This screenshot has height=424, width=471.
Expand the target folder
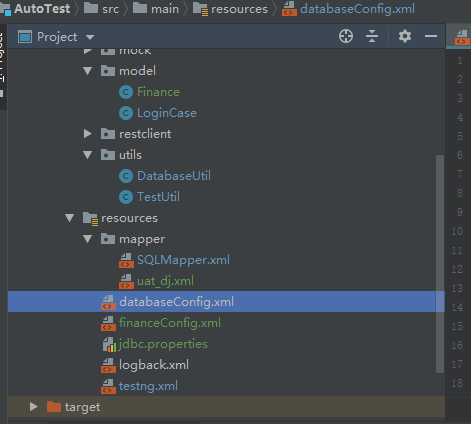34,407
